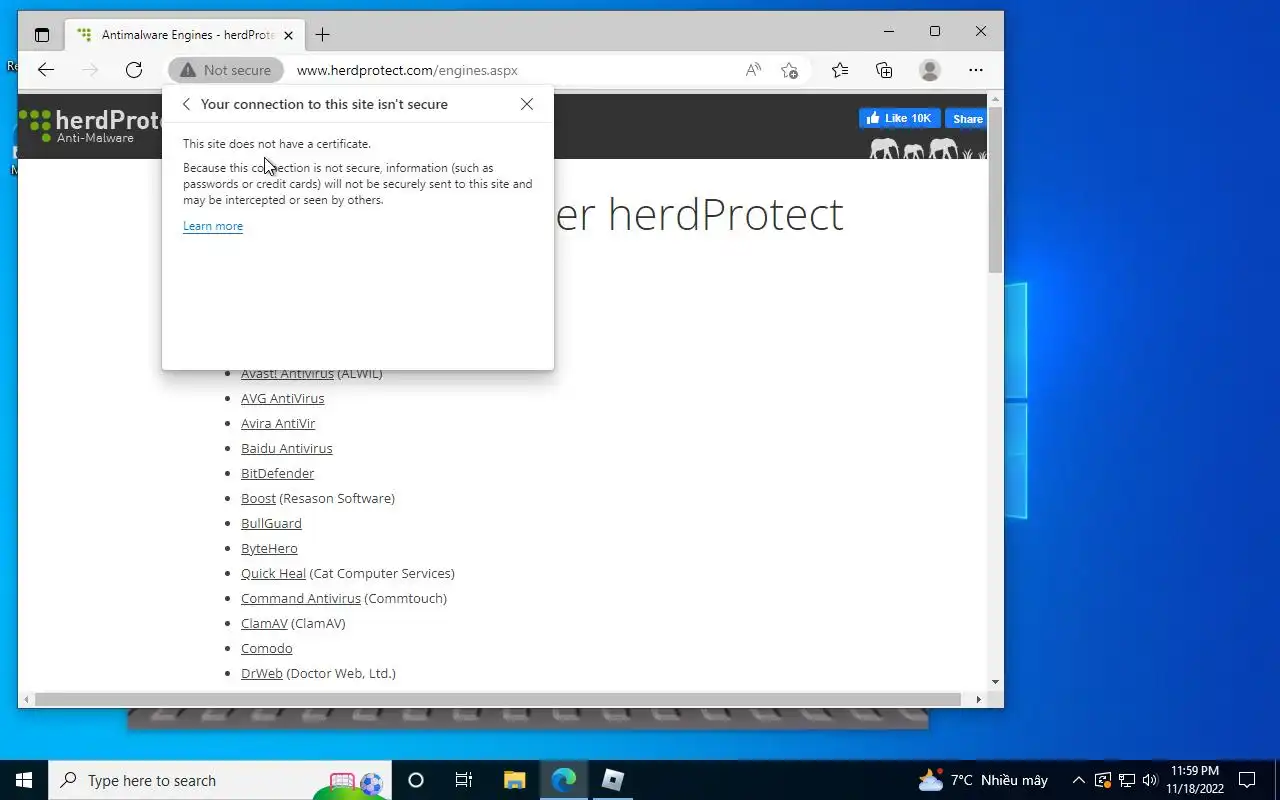This screenshot has width=1280, height=800.
Task: Open Settings and more menu
Action: [976, 70]
